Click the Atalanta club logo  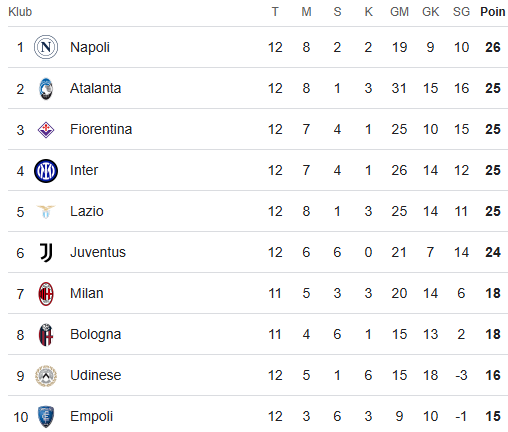pyautogui.click(x=46, y=89)
